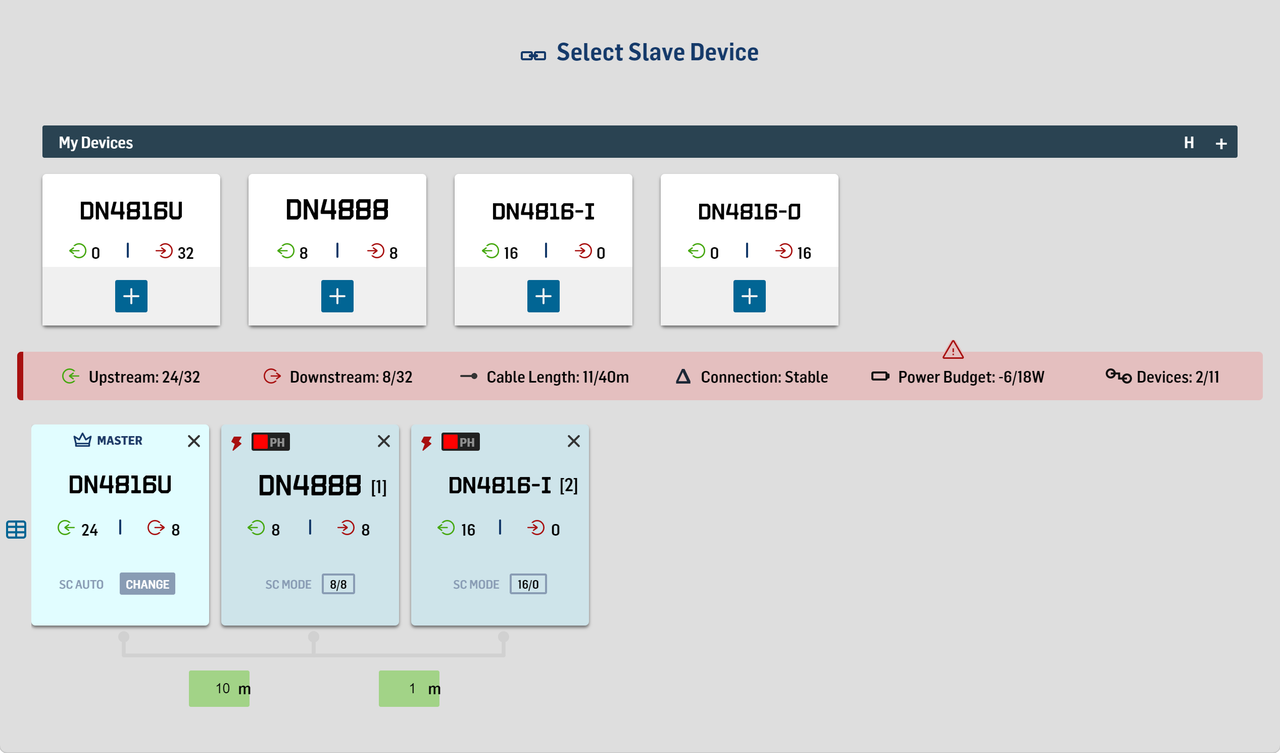The height and width of the screenshot is (753, 1280).
Task: Open SC MODE 8/8 selector
Action: tap(338, 584)
